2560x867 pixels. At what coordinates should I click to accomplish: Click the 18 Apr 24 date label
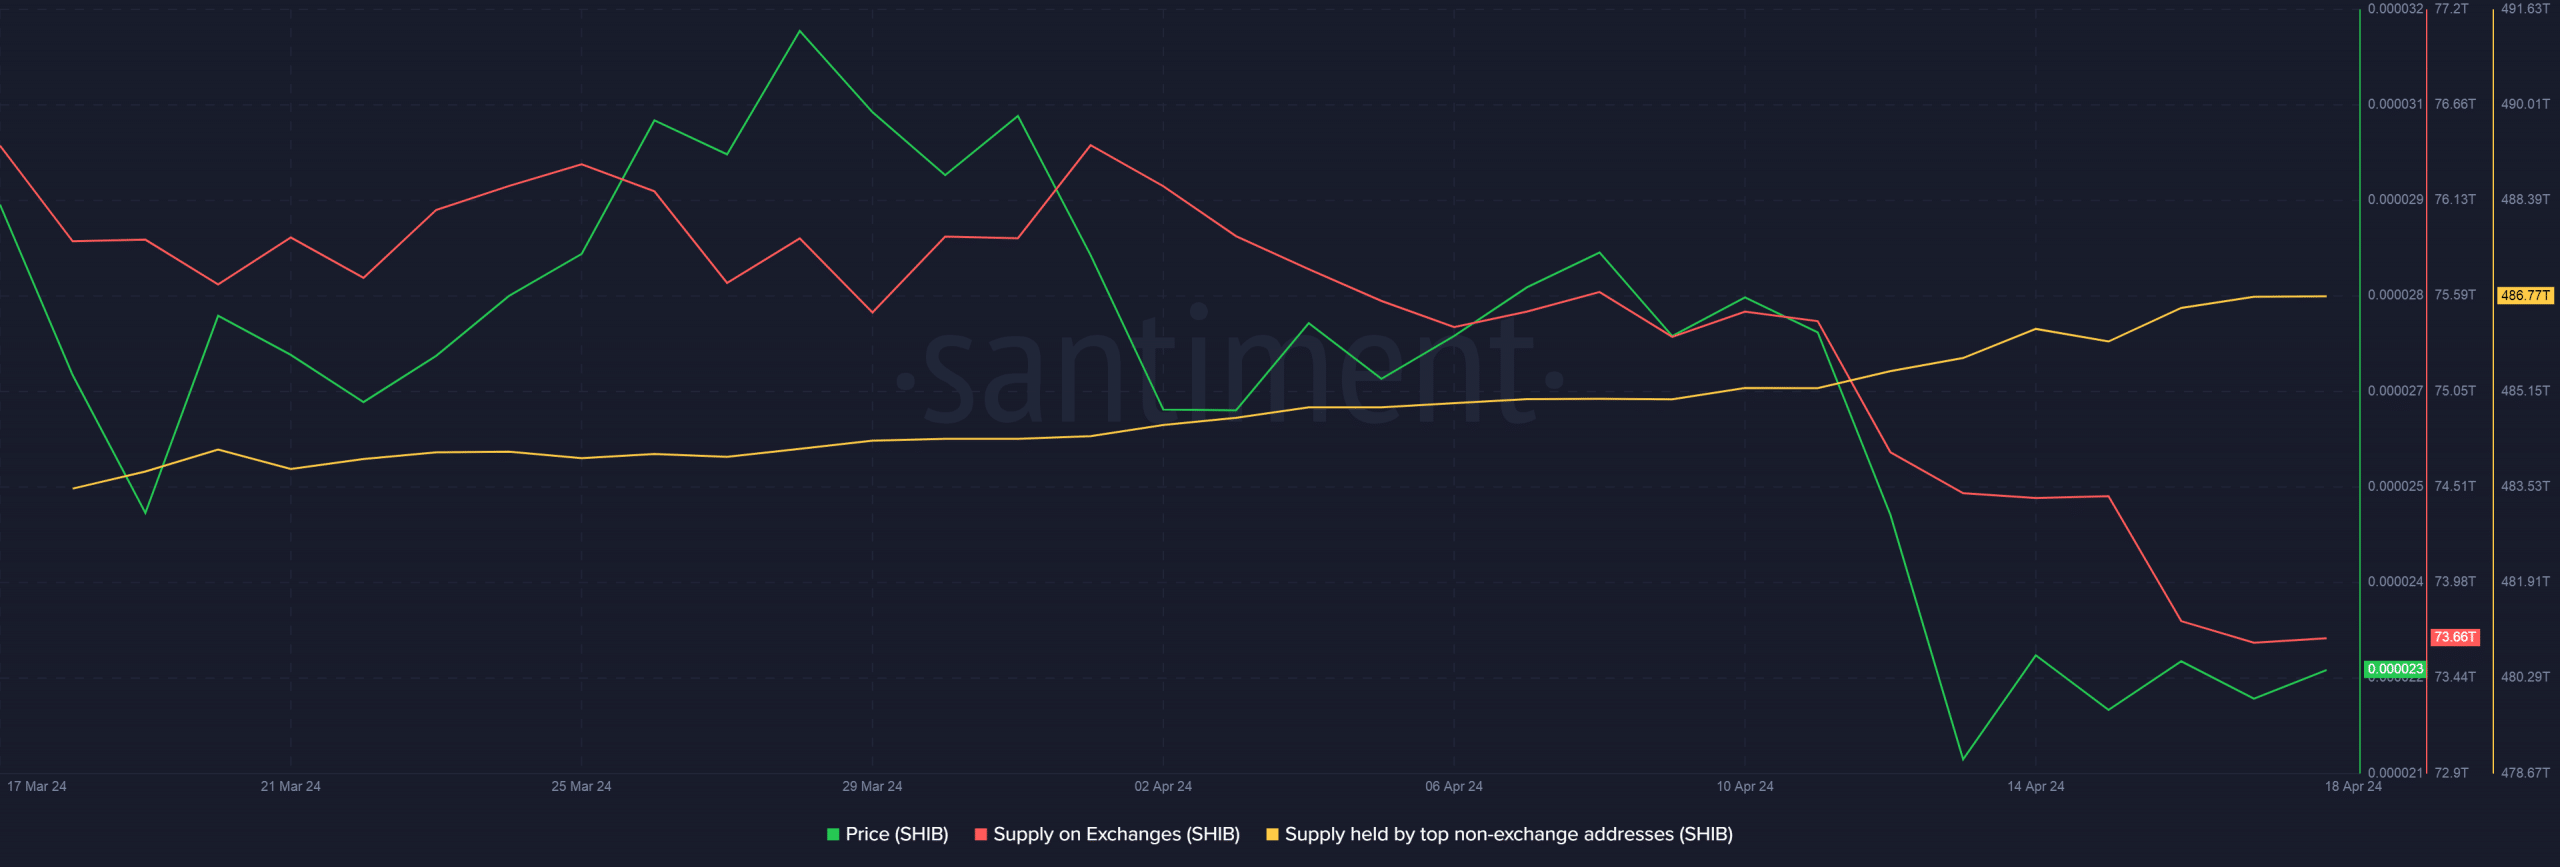pos(2353,786)
